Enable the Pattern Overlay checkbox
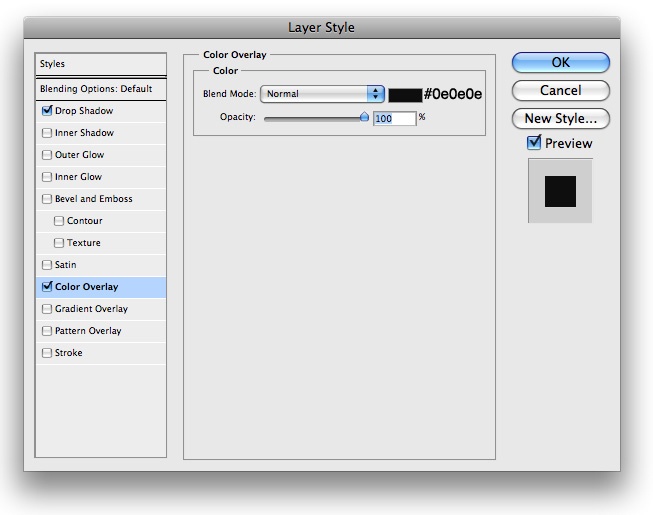The image size is (653, 515). (x=47, y=331)
